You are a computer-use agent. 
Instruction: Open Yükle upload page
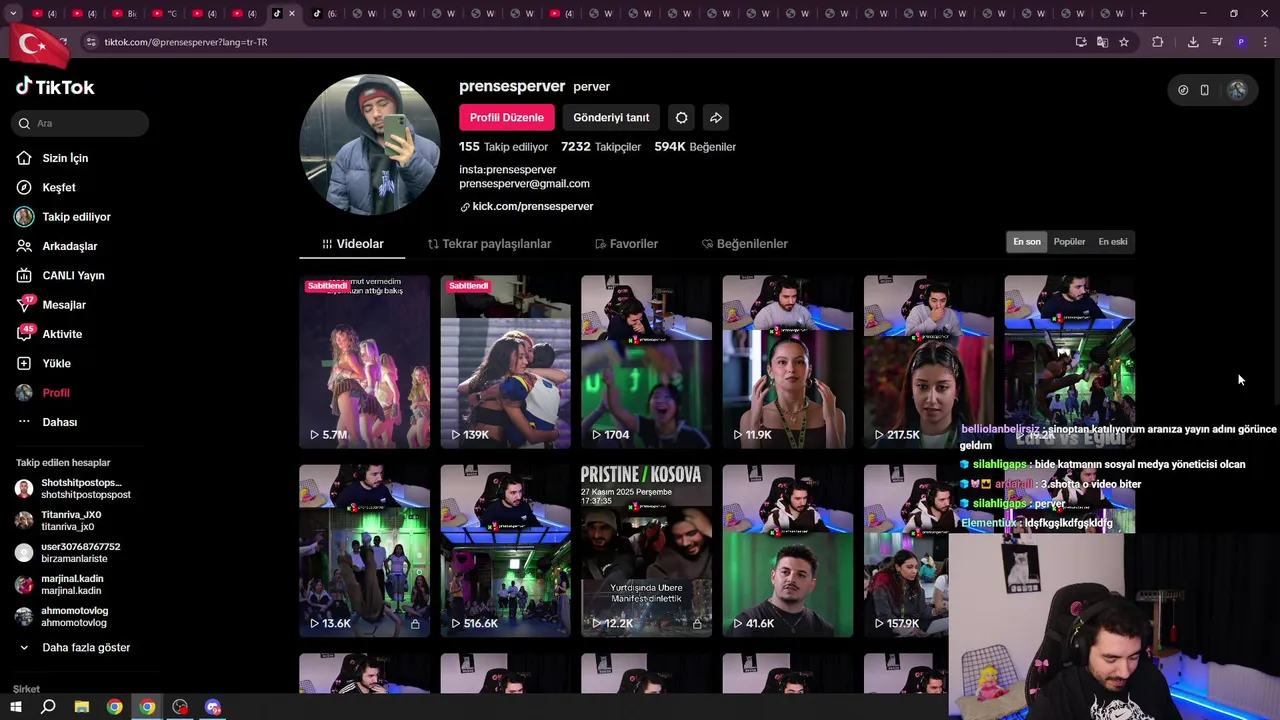(56, 363)
